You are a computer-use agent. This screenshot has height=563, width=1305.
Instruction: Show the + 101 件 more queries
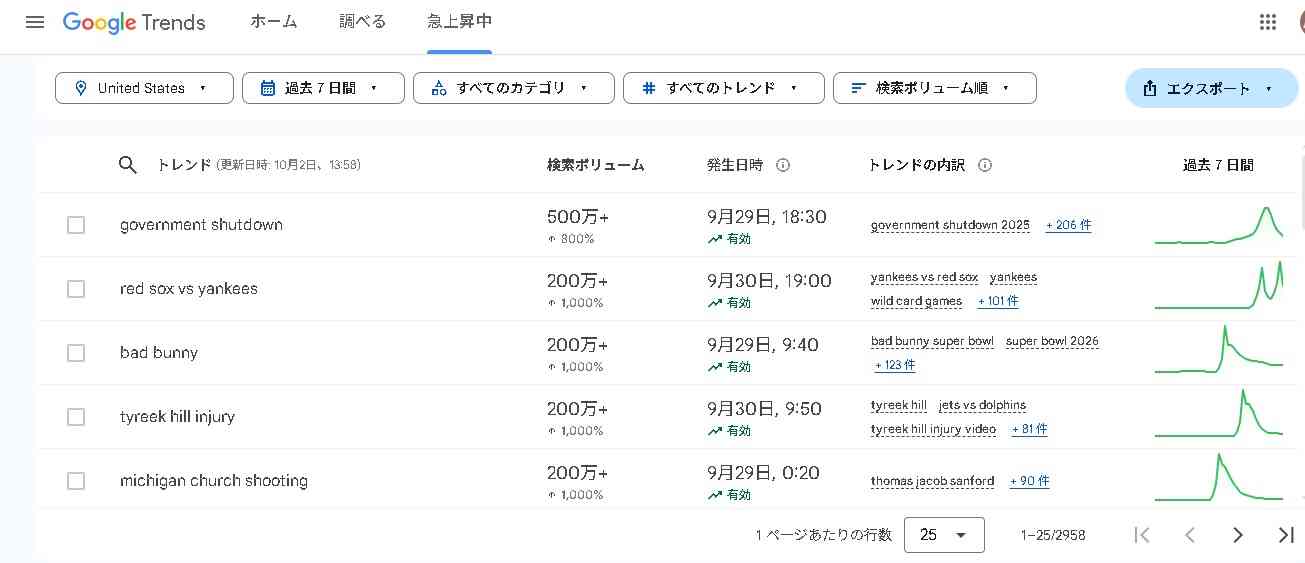tap(998, 301)
